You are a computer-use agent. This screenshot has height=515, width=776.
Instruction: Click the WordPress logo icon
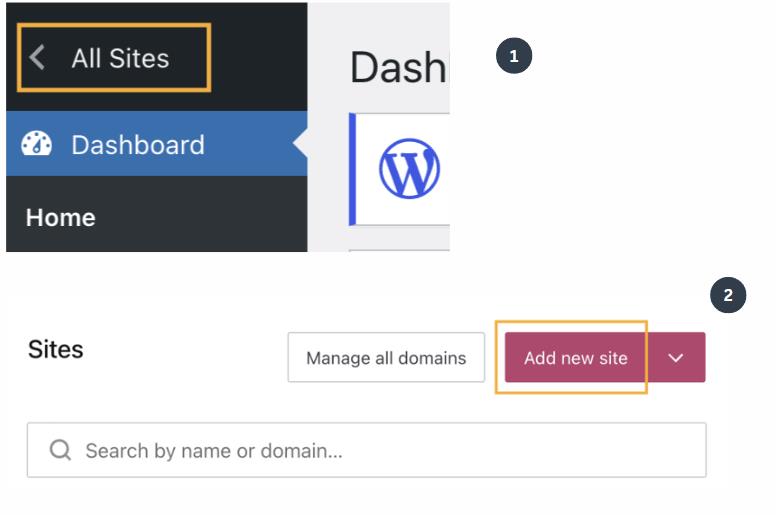(x=409, y=168)
